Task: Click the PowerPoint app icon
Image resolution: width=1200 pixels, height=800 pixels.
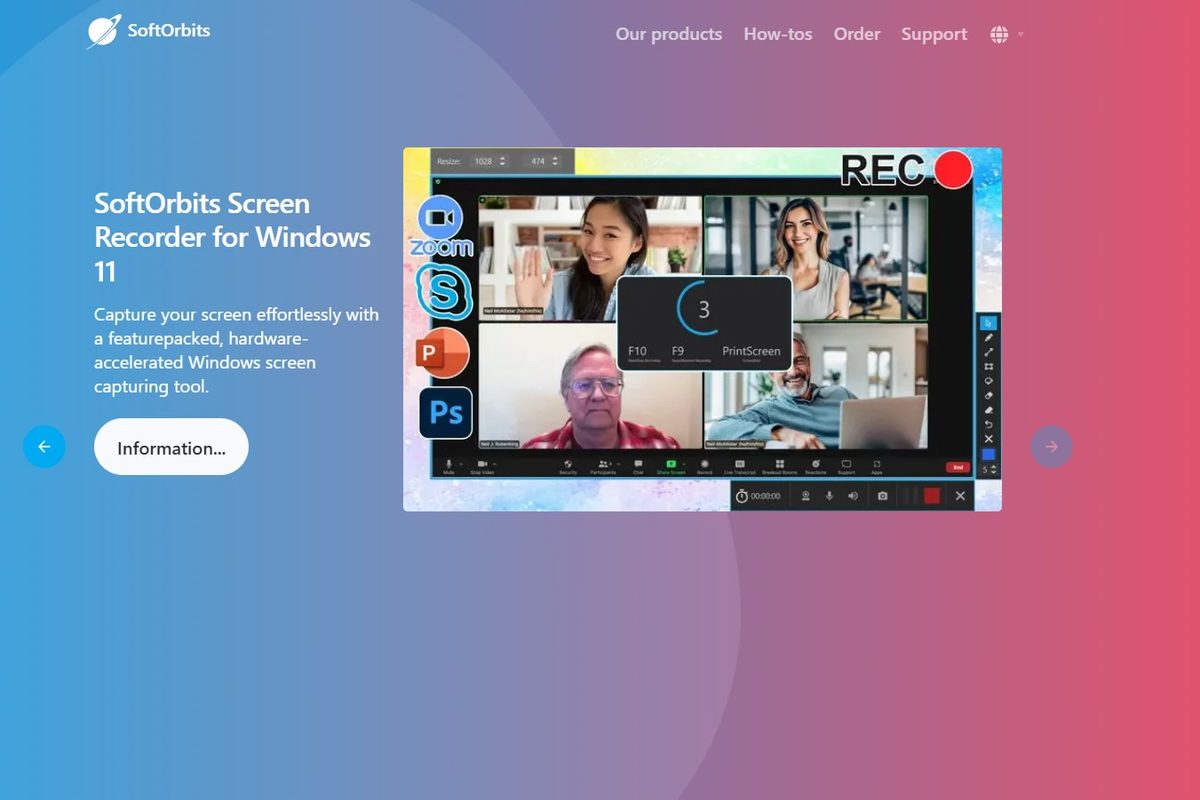Action: (x=443, y=352)
